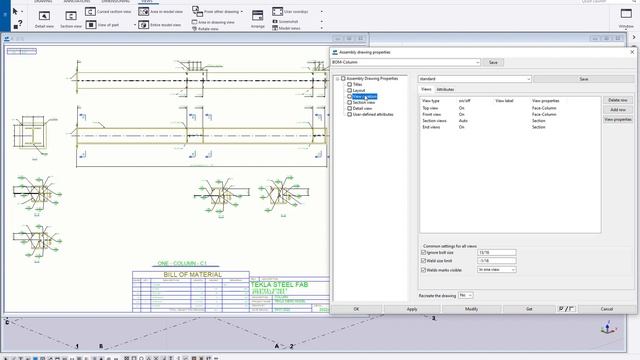Click the help question mark icon
Viewport: 640px width, 360px height.
click(x=20, y=23)
